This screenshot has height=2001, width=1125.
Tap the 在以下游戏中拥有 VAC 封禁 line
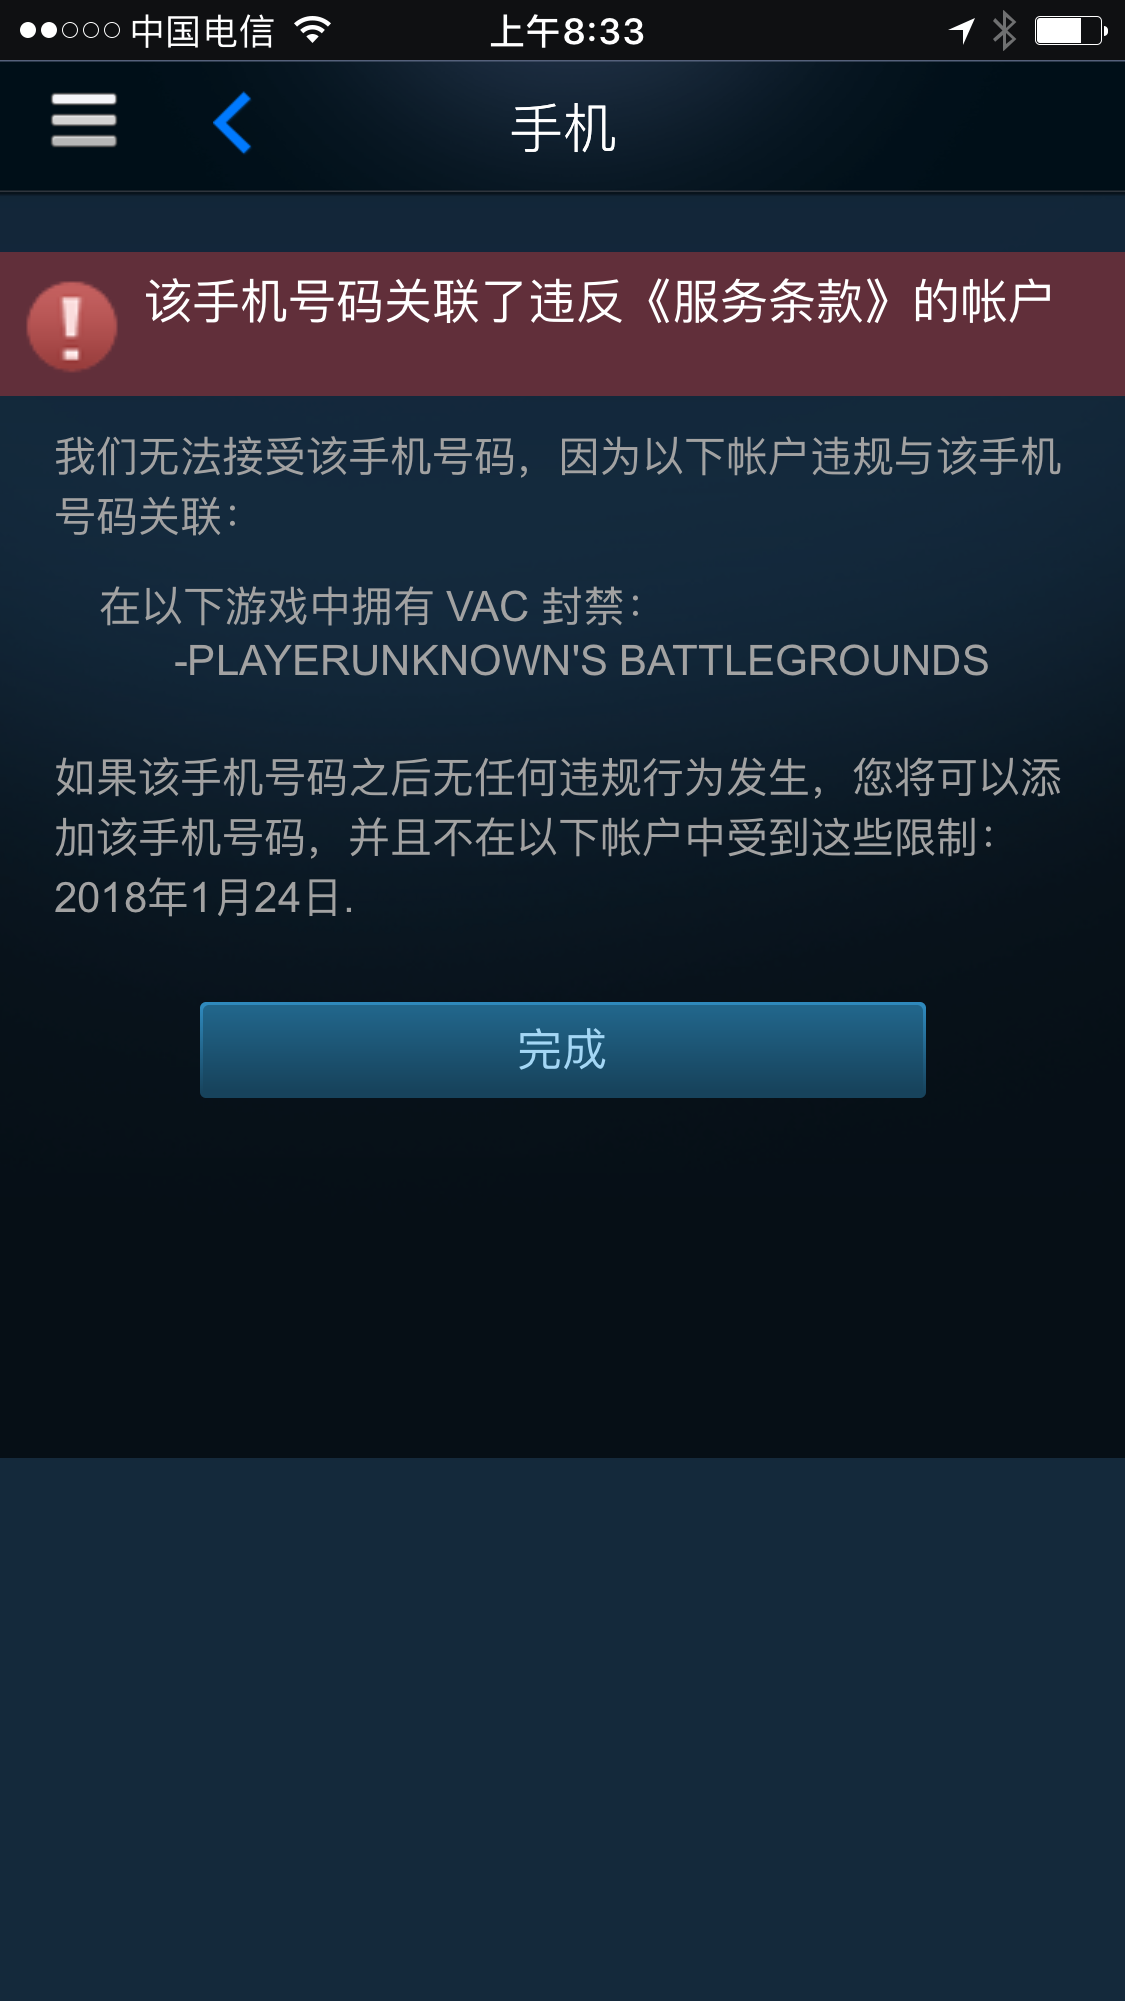[370, 606]
